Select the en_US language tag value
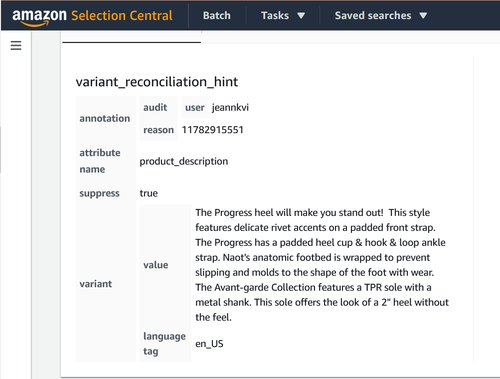500x379 pixels. pos(209,344)
